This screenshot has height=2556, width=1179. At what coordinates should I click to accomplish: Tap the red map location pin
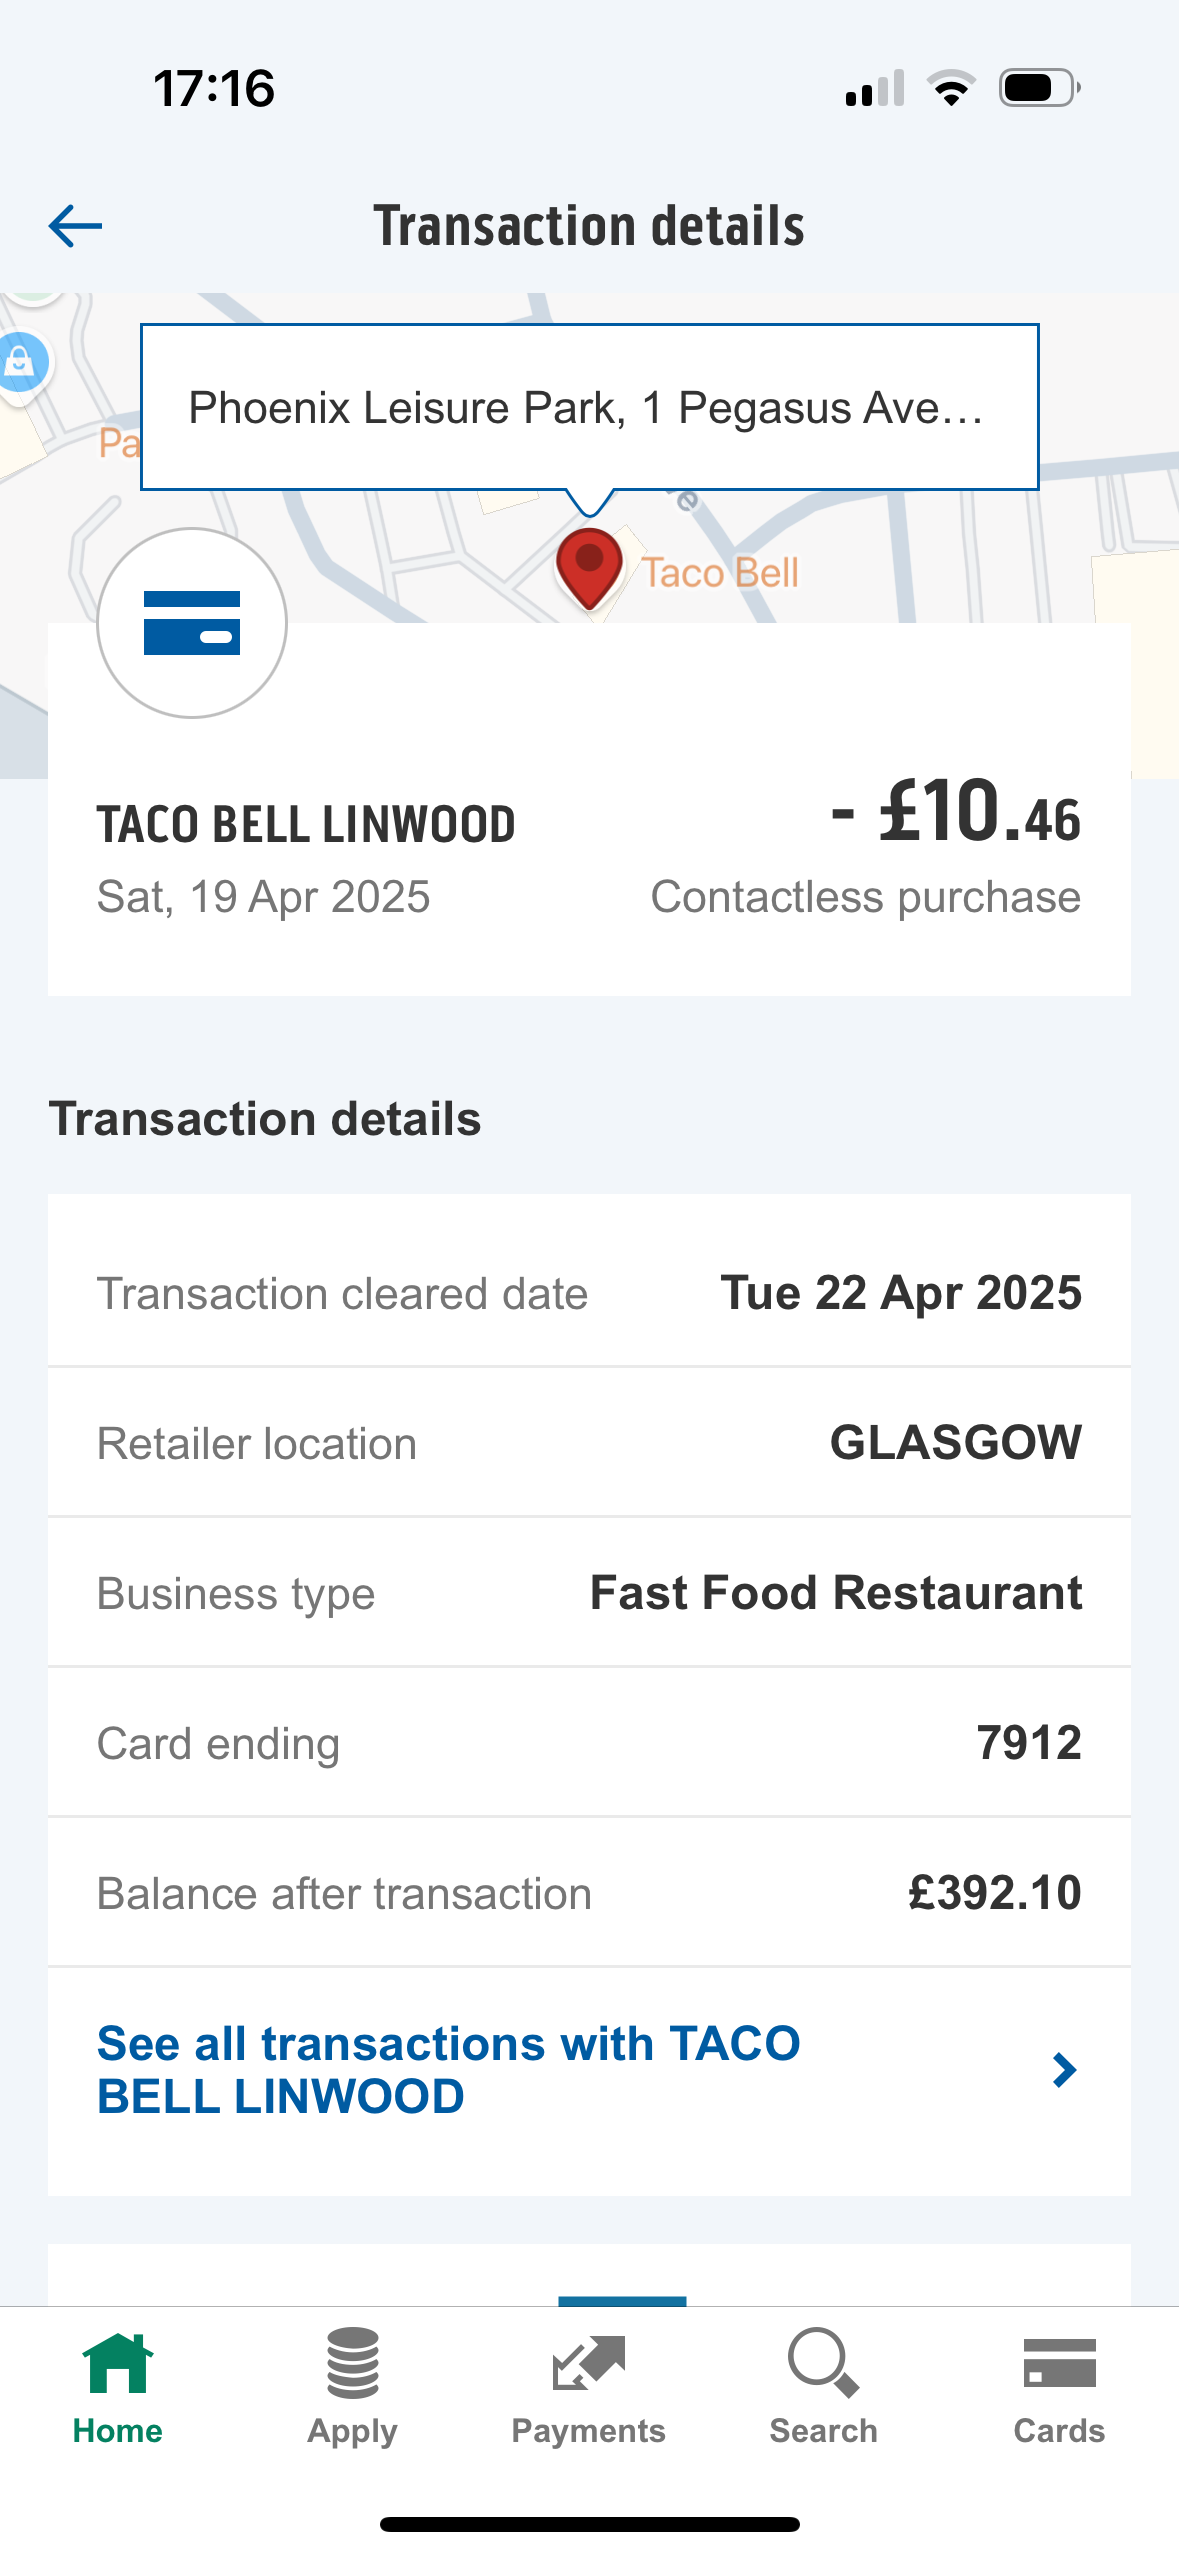pos(589,565)
